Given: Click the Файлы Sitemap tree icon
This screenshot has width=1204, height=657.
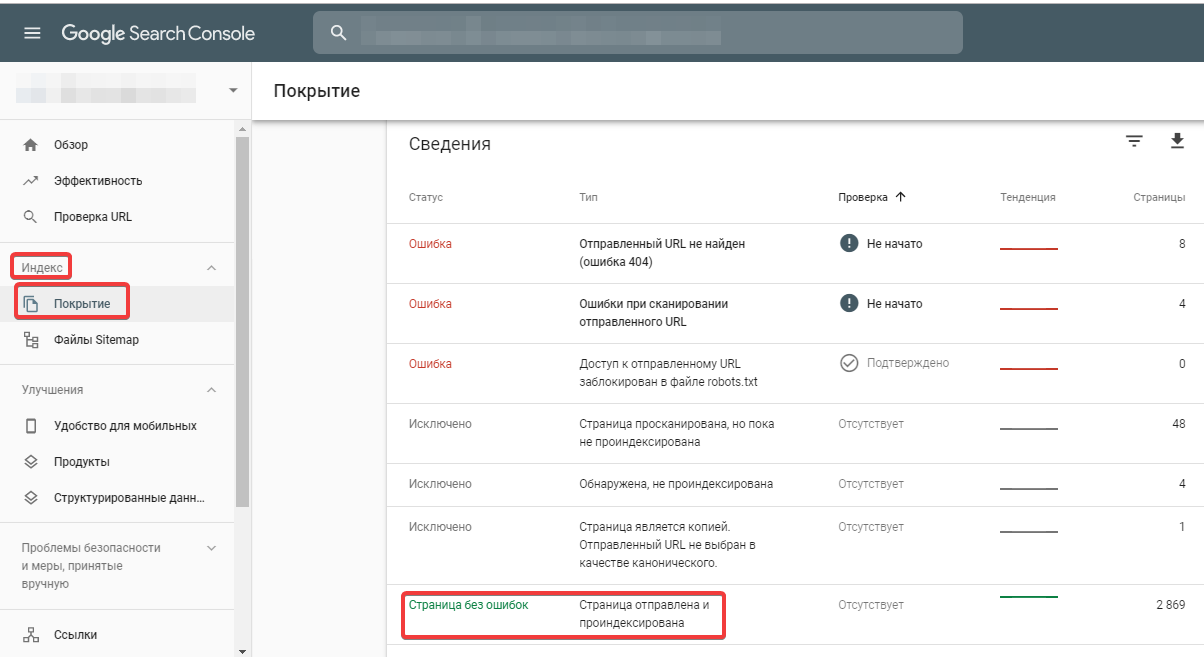Looking at the screenshot, I should [x=30, y=340].
